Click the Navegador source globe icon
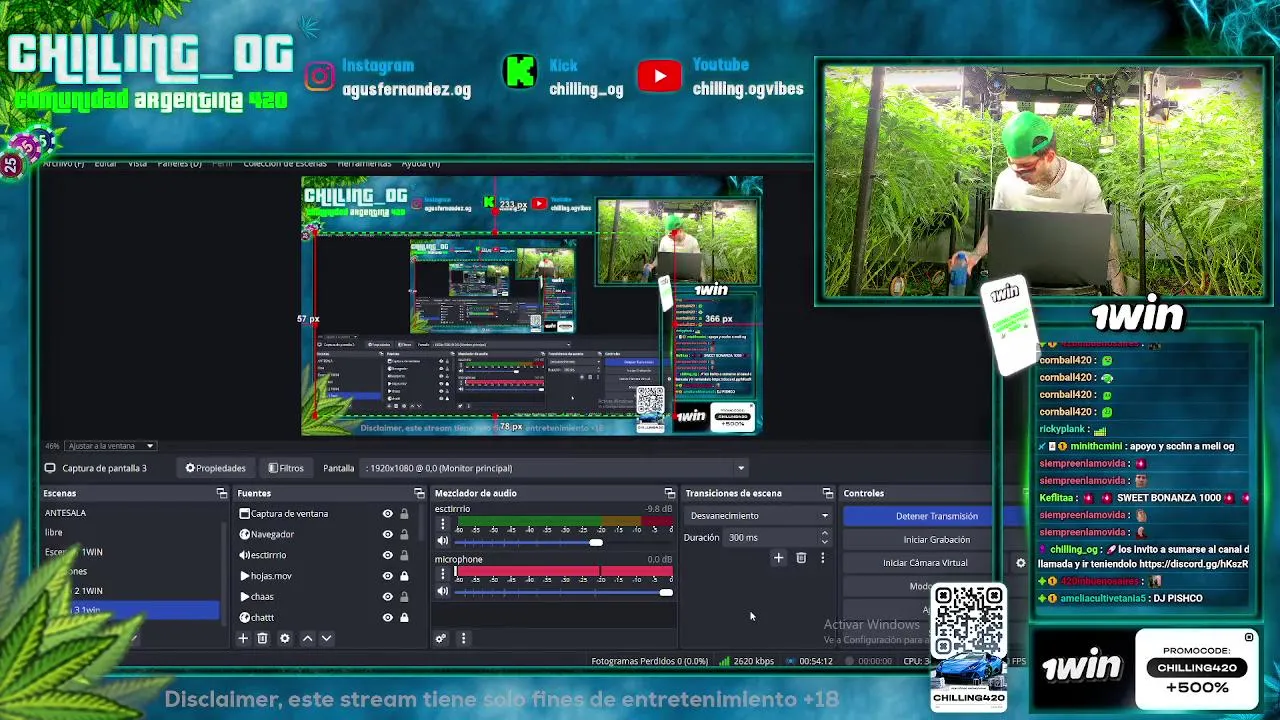The height and width of the screenshot is (720, 1280). pyautogui.click(x=244, y=534)
